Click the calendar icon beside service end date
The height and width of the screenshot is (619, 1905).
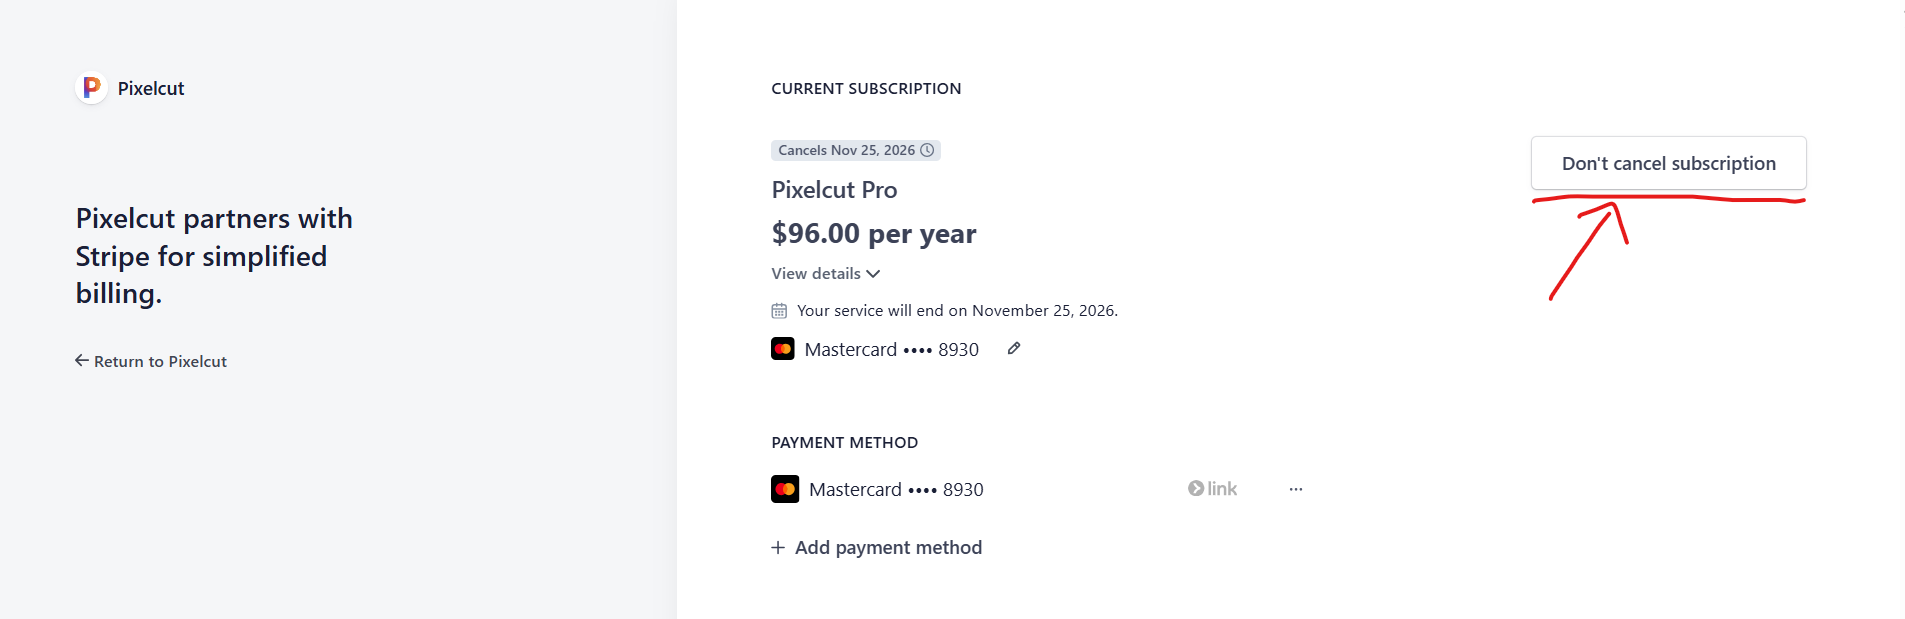tap(779, 311)
